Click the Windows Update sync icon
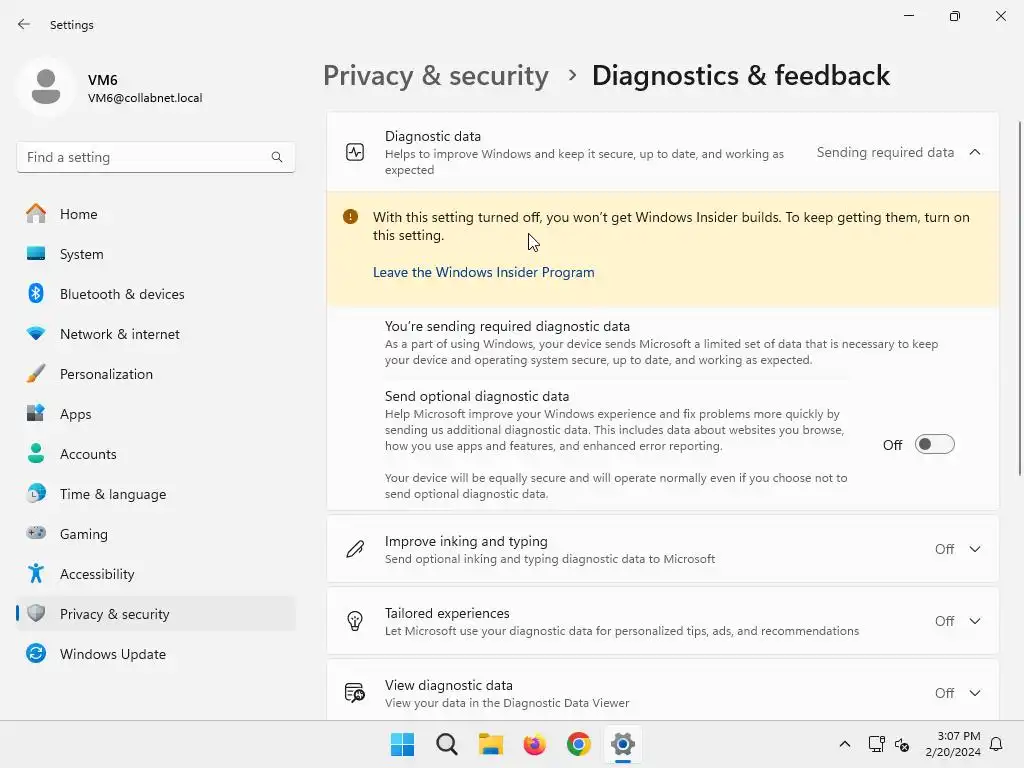 pyautogui.click(x=36, y=654)
